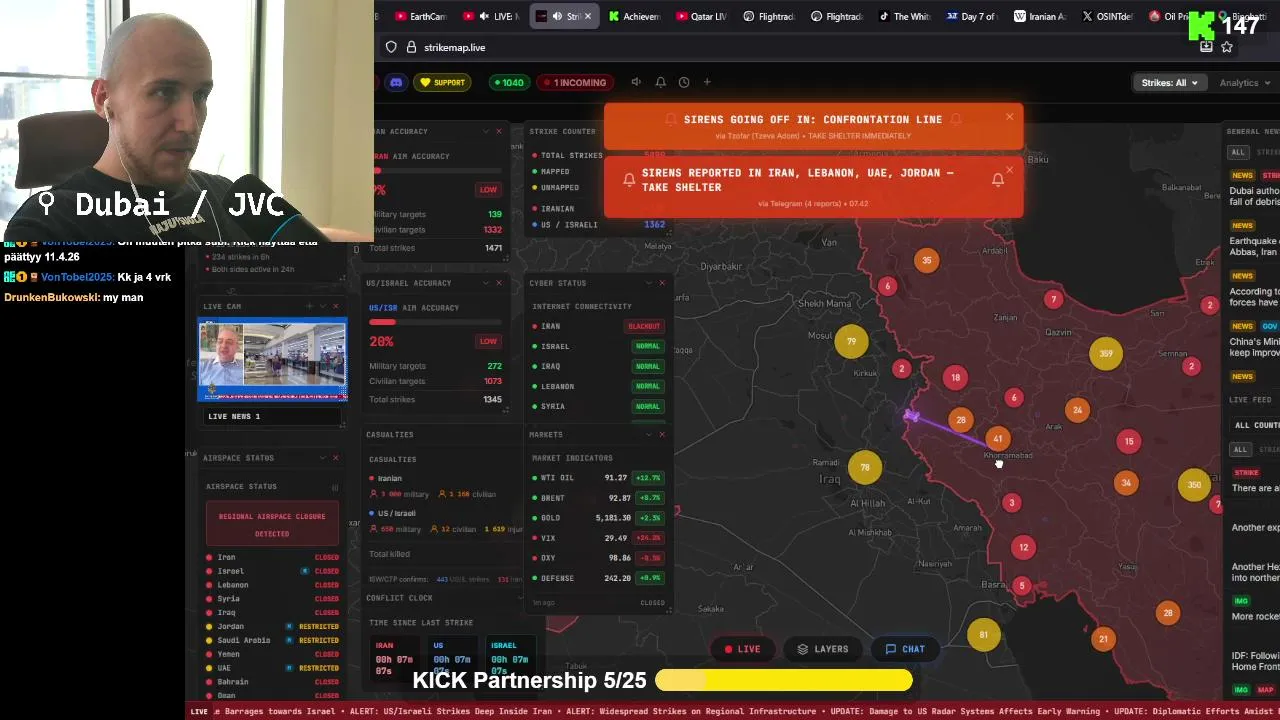The image size is (1280, 720).
Task: Click the US/ISR aim accuracy bar
Action: [434, 322]
